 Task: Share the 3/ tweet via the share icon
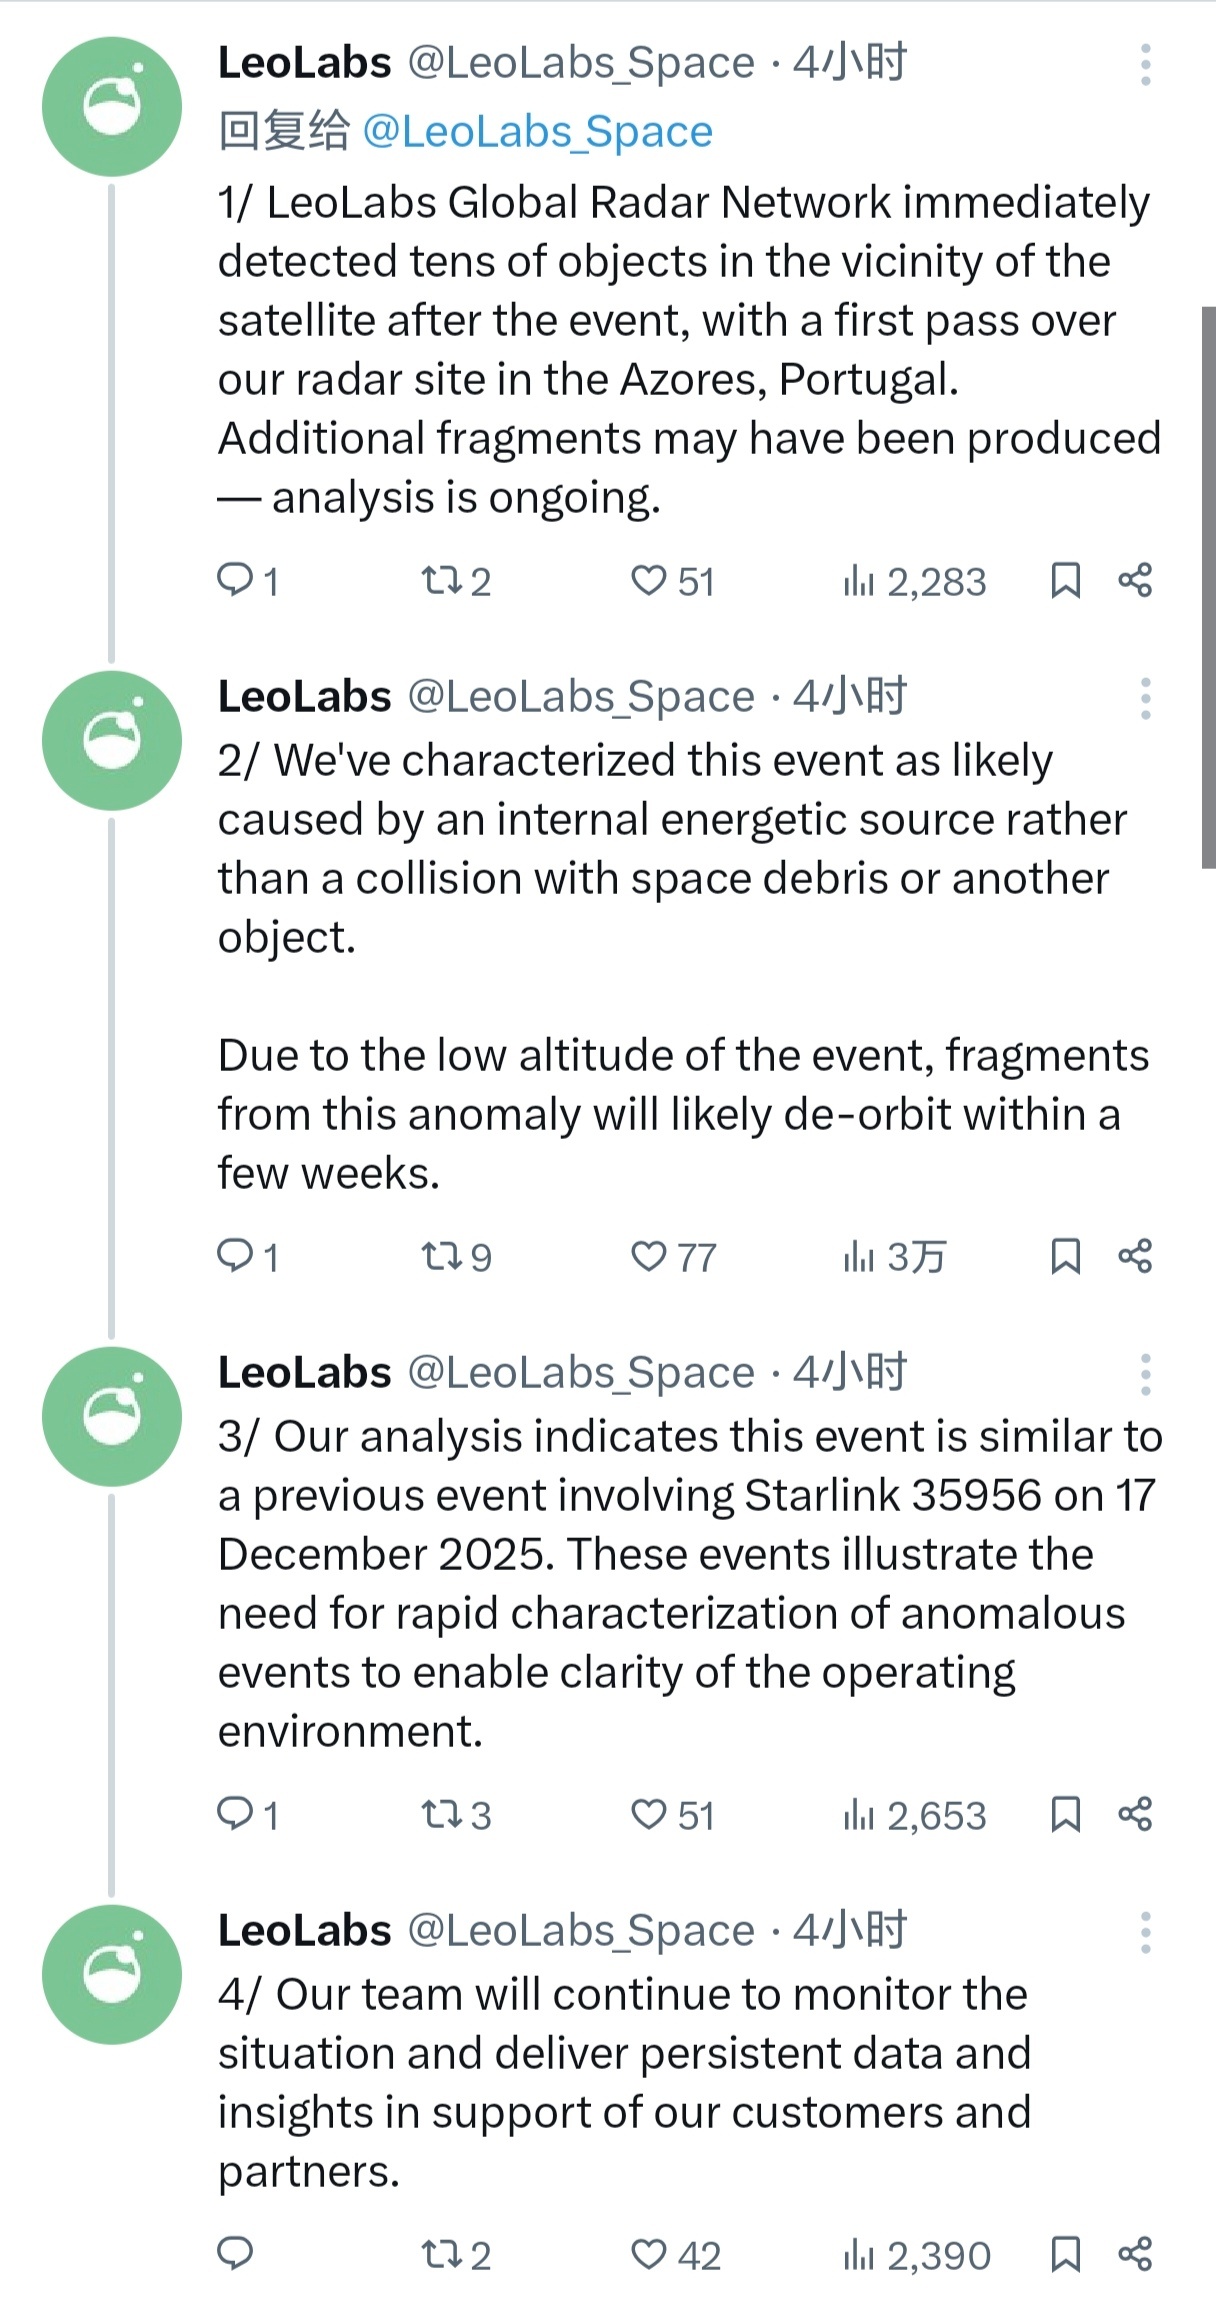(1135, 1813)
